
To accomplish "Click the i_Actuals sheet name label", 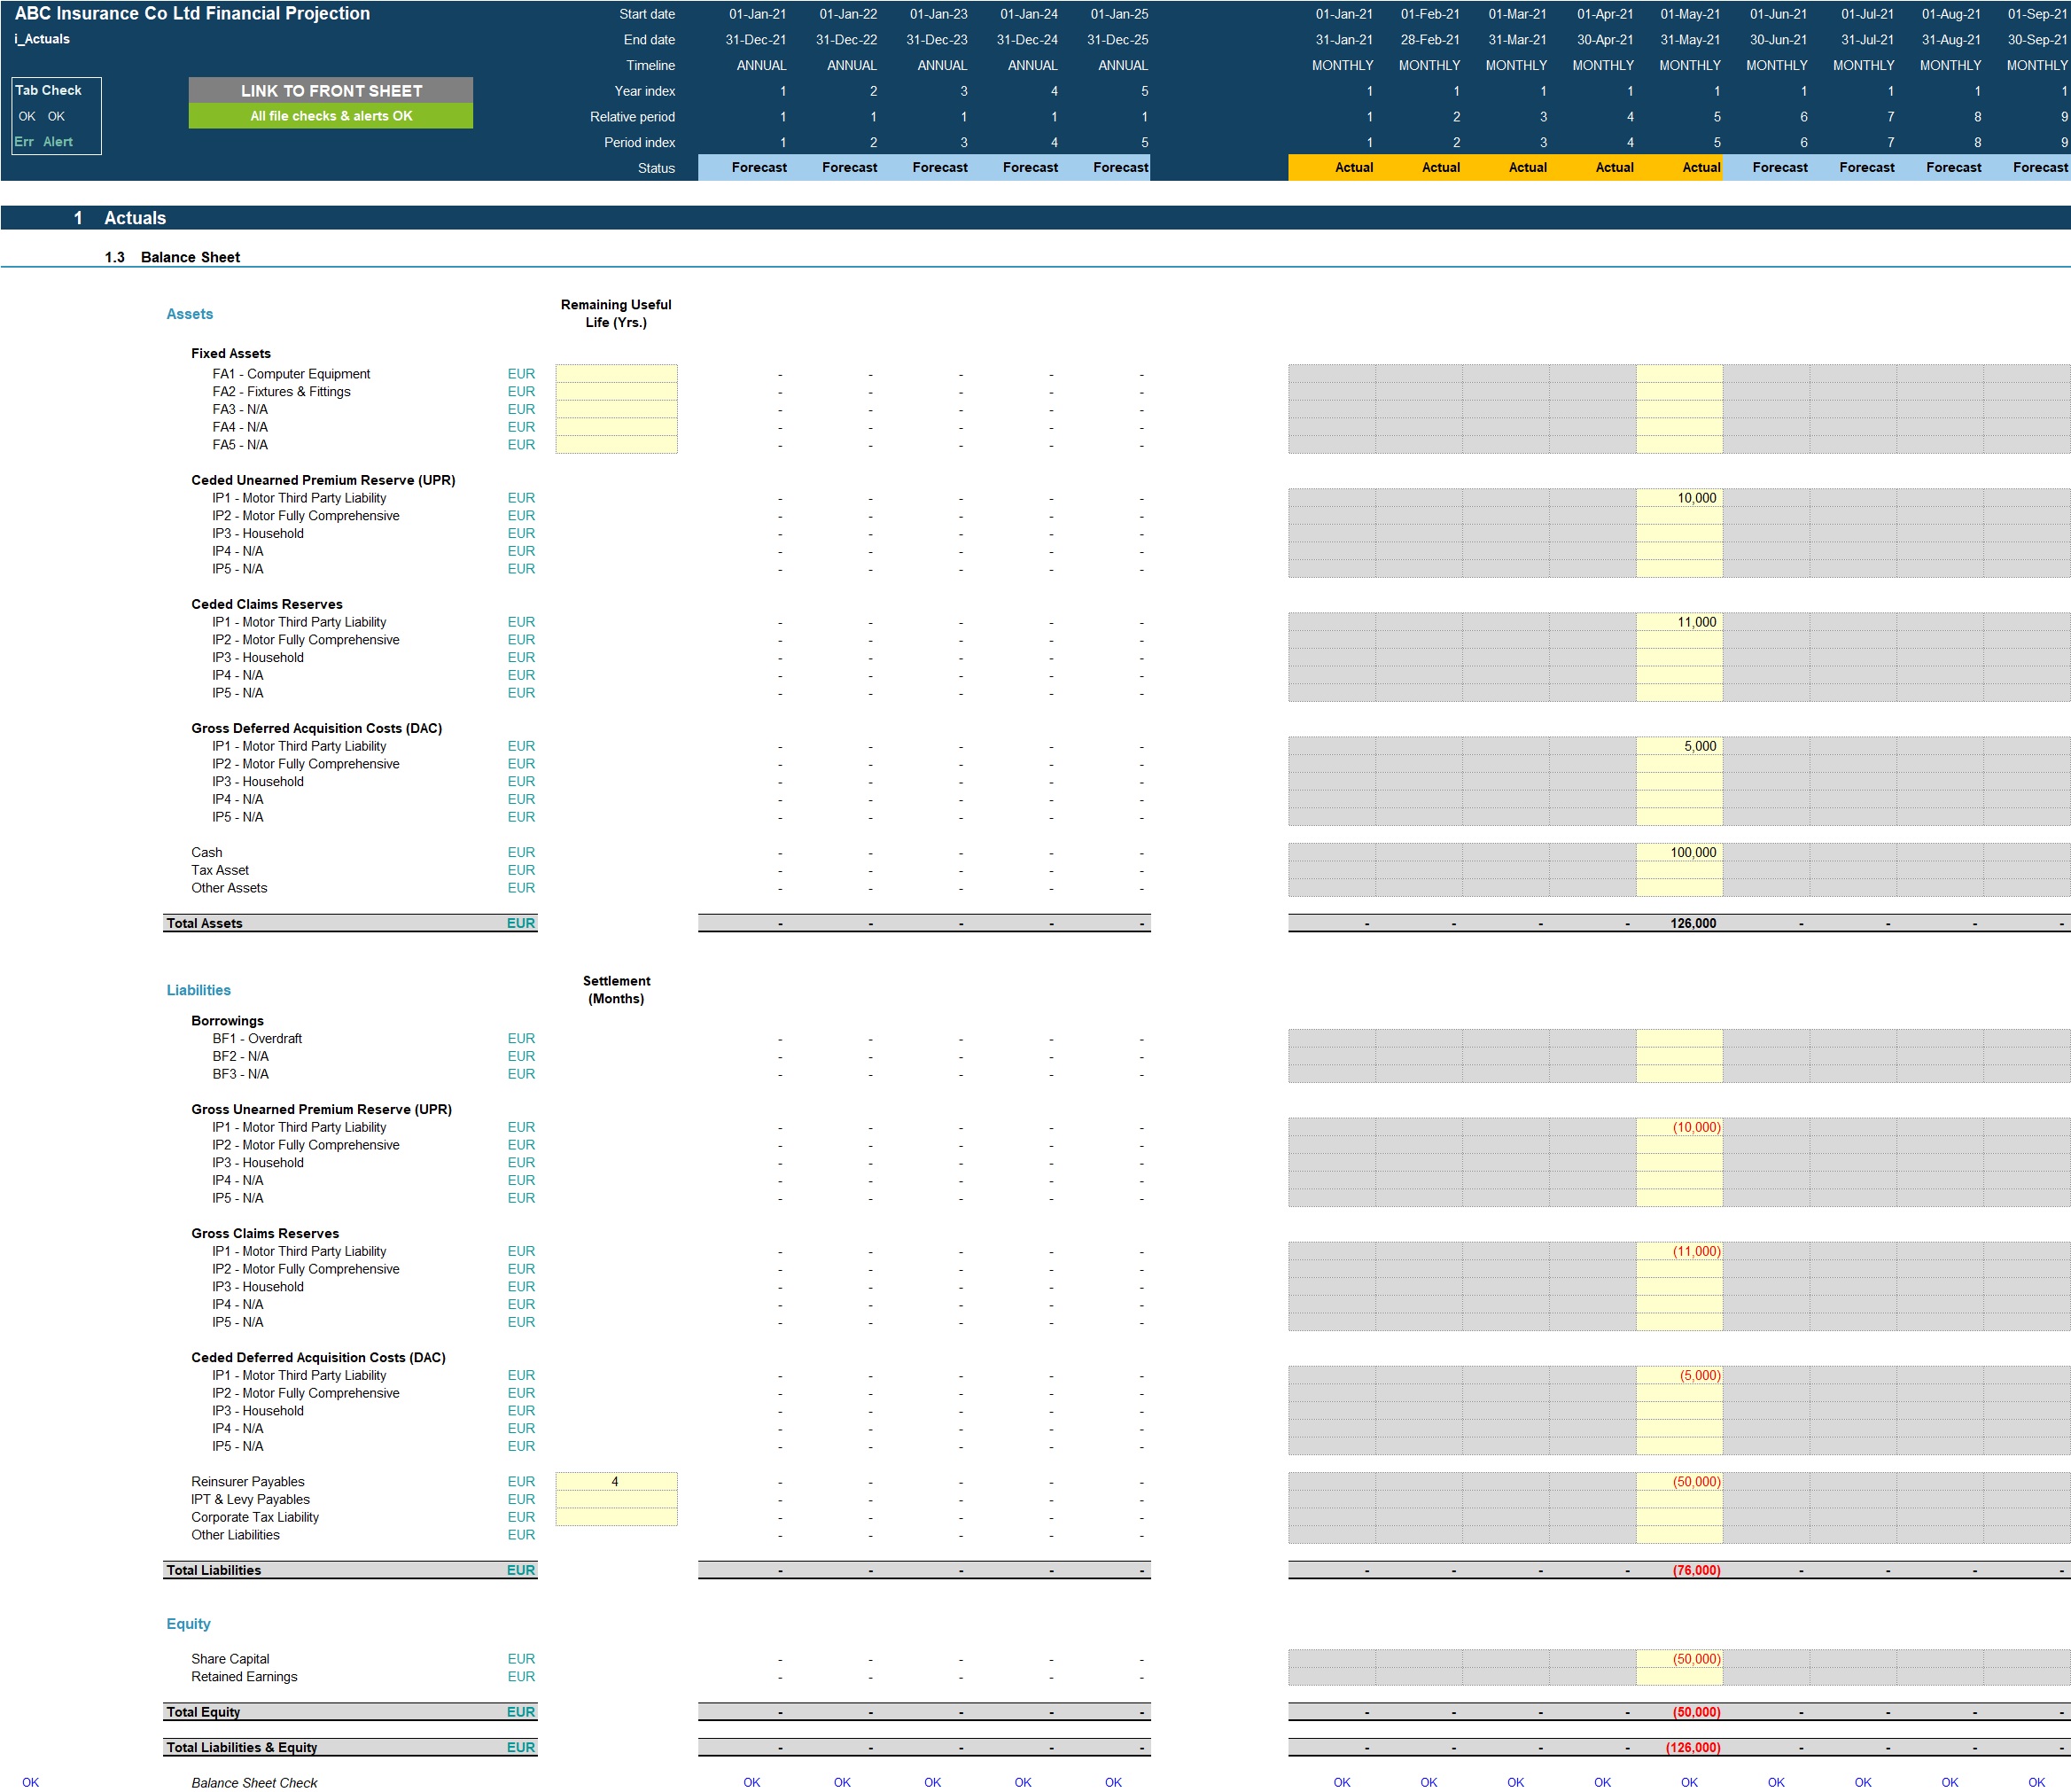I will click(42, 39).
